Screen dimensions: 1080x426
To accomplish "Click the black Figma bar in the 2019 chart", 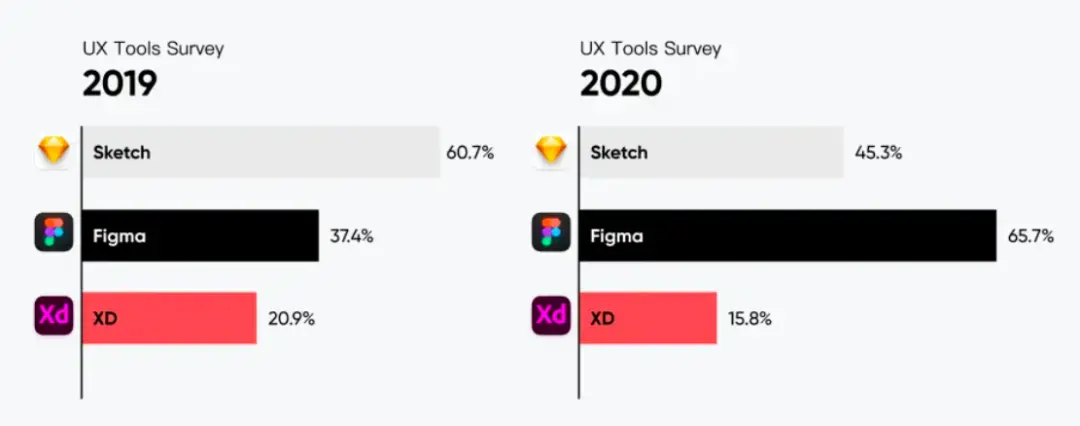I will 200,235.
